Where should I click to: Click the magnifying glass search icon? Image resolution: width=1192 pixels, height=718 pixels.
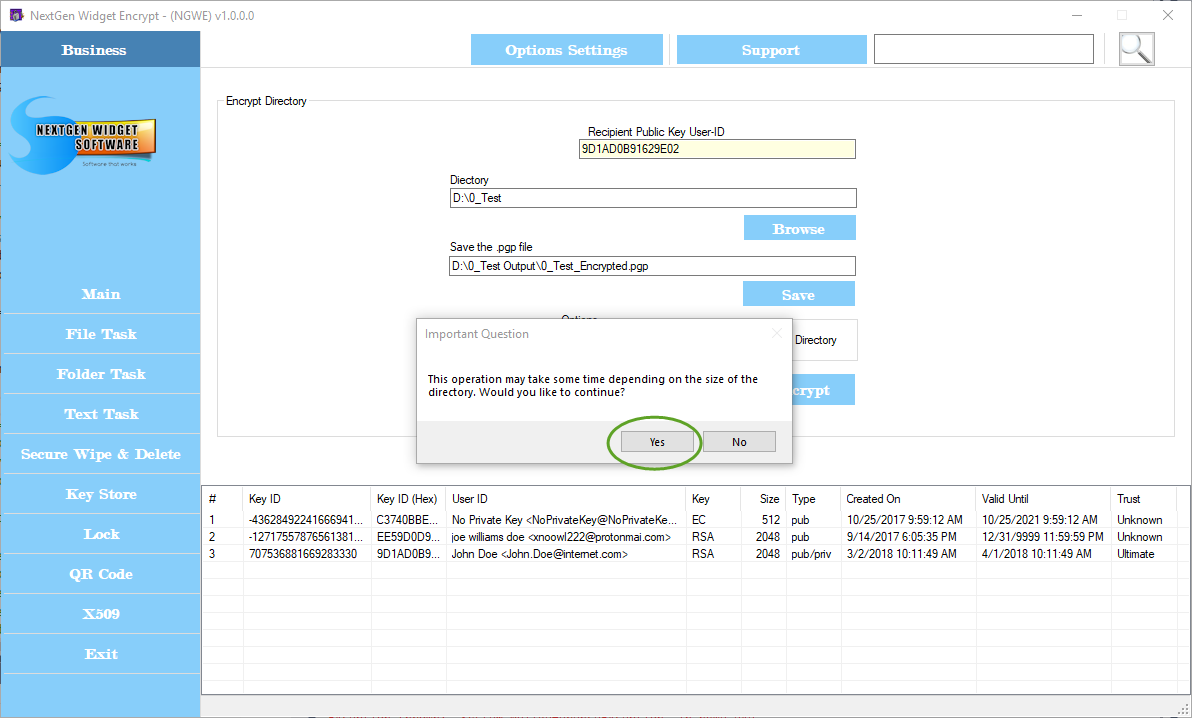[x=1137, y=49]
